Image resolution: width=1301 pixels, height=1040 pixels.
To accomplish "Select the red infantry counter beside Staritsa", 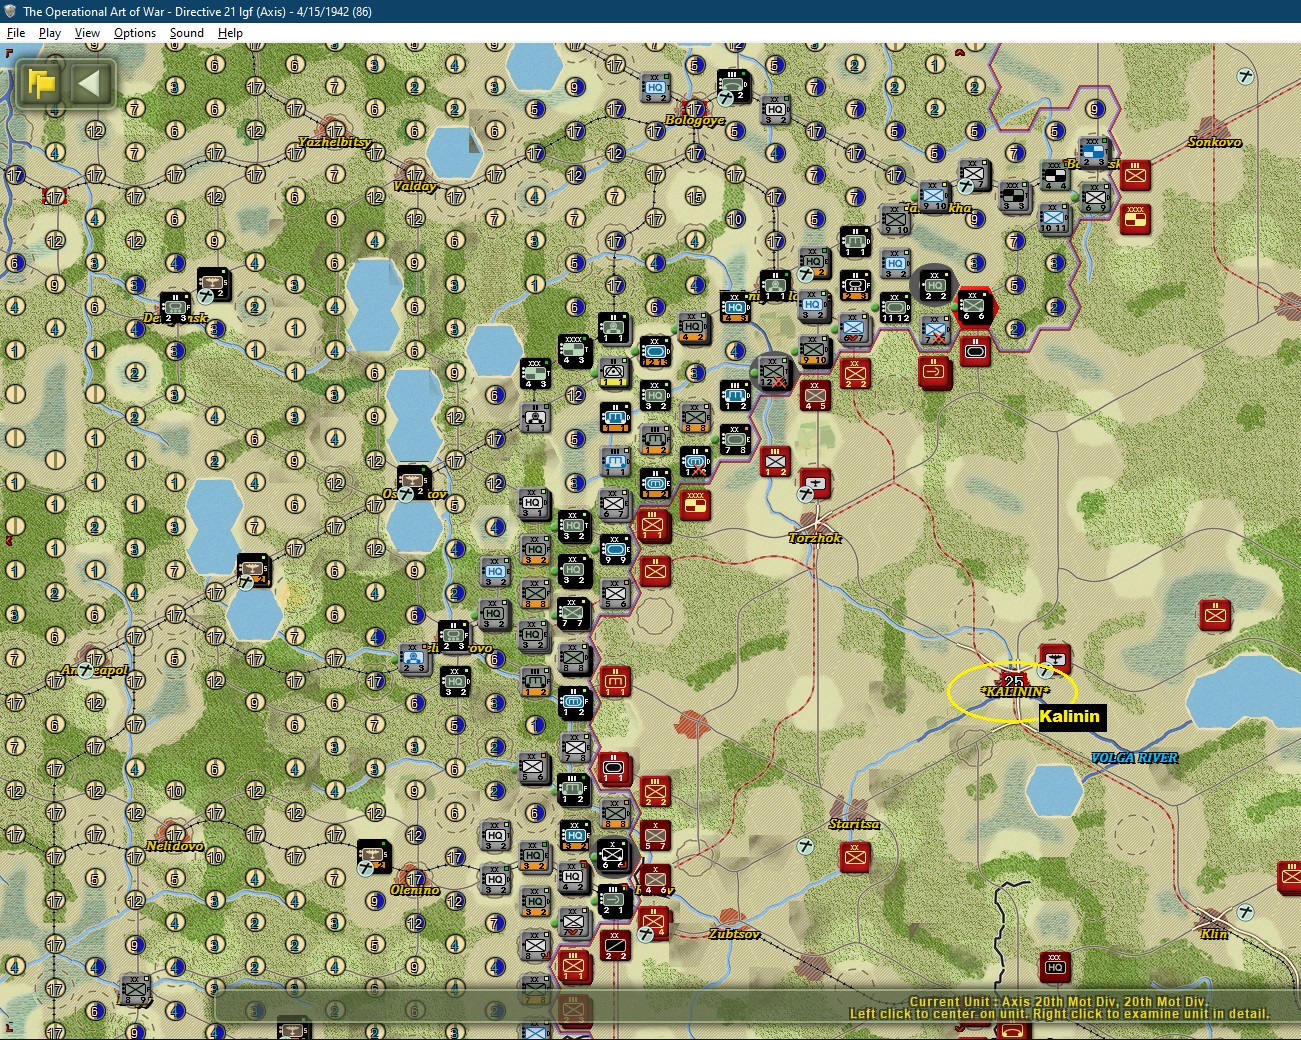I will tap(855, 856).
